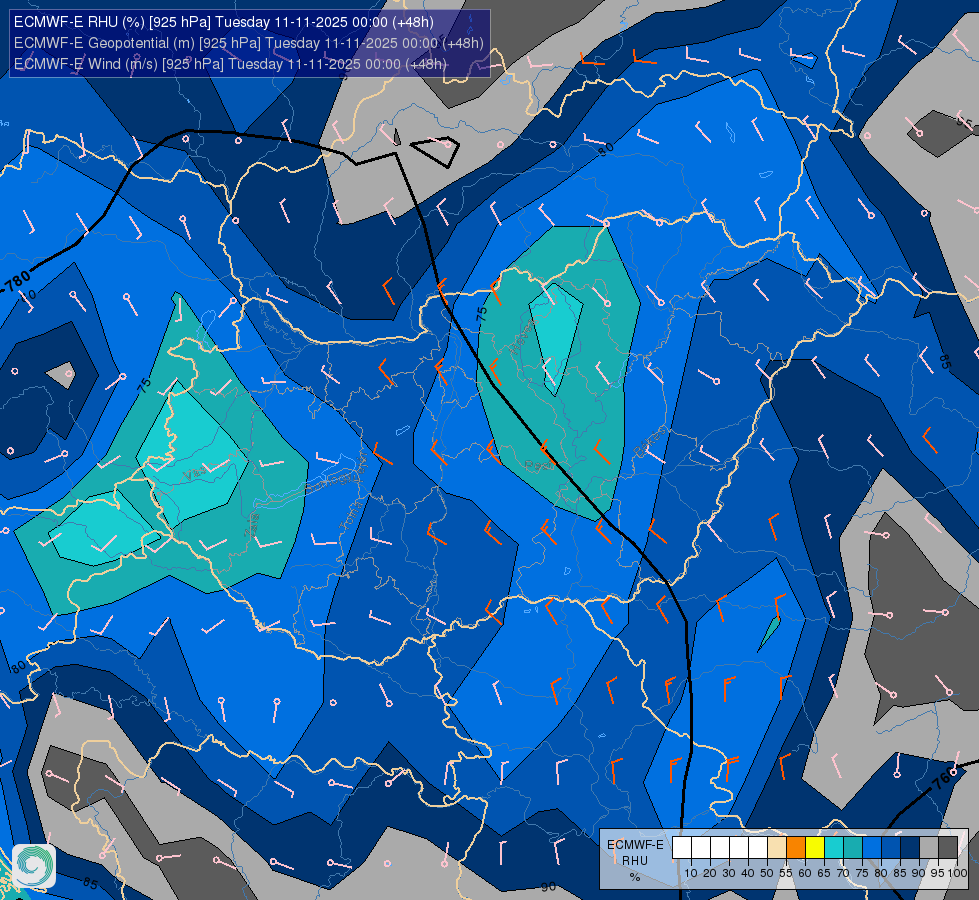Image resolution: width=979 pixels, height=900 pixels.
Task: Click the light gray legend swatch for 90-95%
Action: tap(929, 848)
